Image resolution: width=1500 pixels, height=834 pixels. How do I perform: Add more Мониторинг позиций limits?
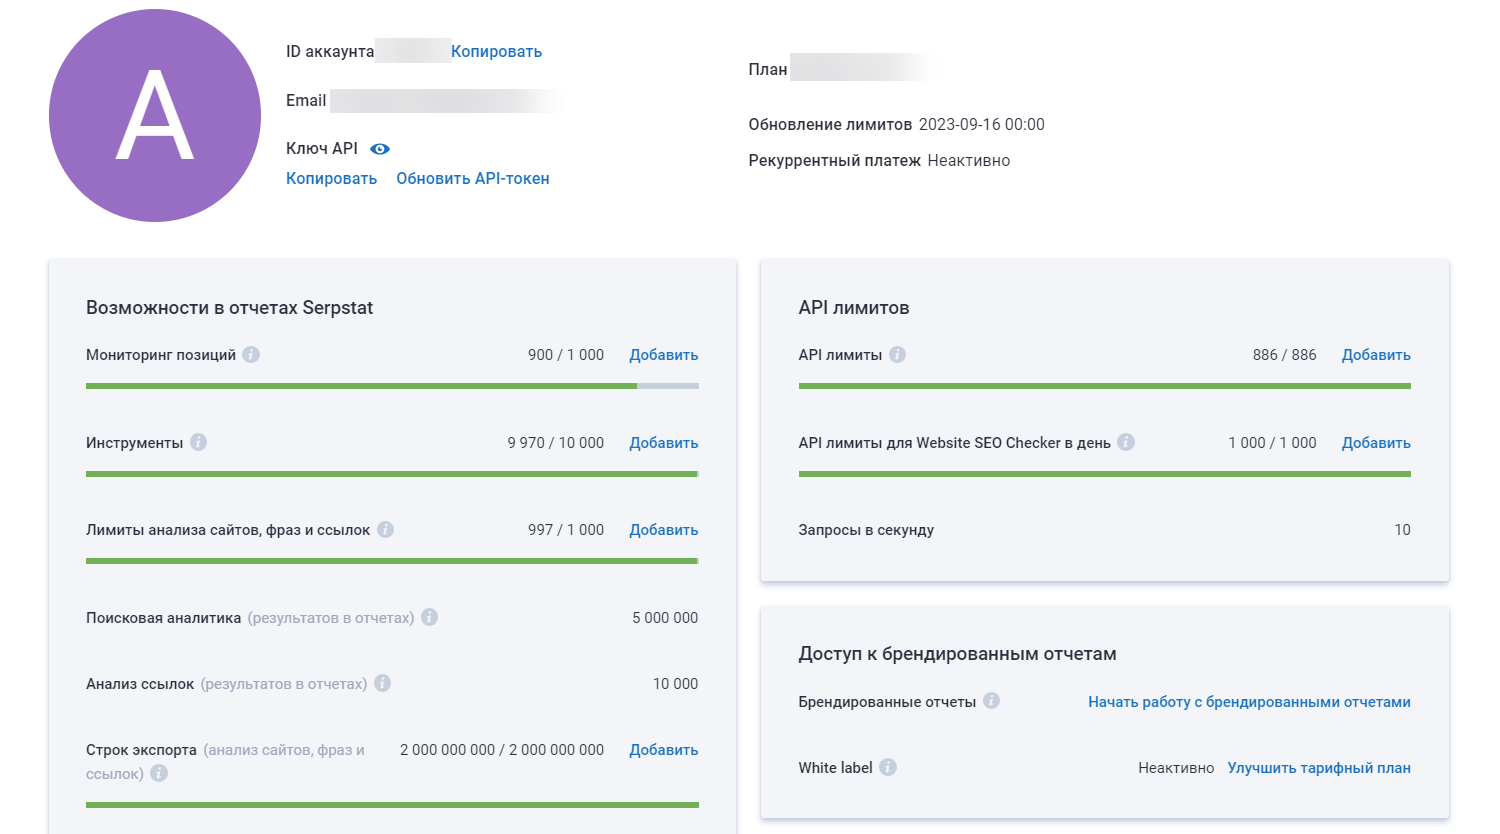click(663, 355)
